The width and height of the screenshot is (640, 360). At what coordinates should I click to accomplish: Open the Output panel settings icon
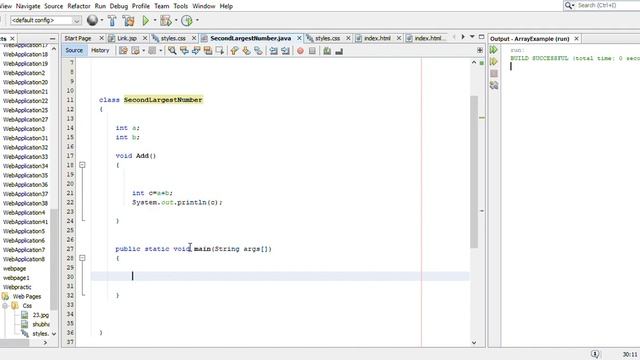pos(494,85)
